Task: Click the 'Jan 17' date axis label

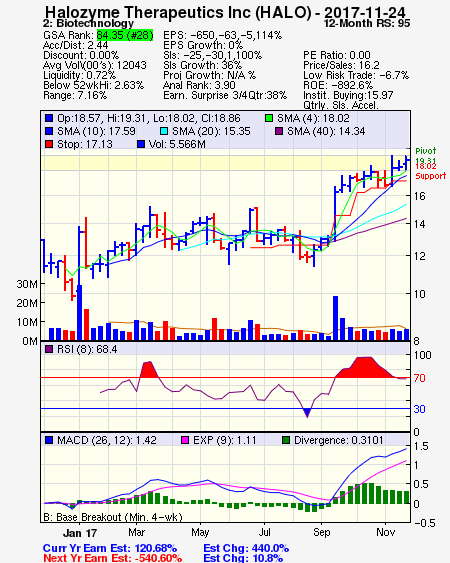Action: coord(80,533)
